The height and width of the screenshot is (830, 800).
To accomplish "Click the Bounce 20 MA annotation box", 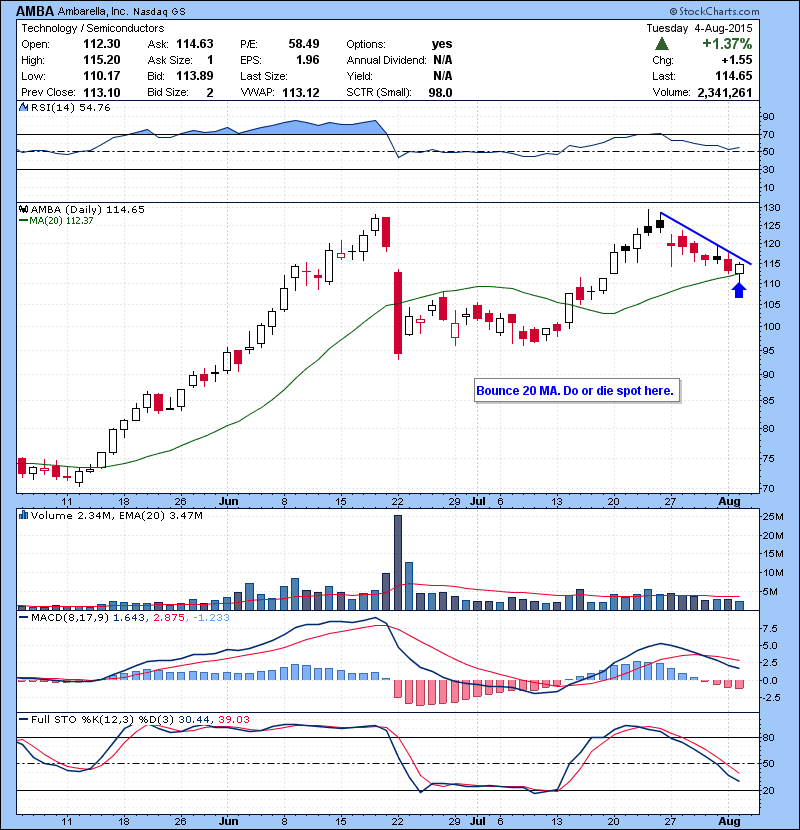I will [577, 391].
